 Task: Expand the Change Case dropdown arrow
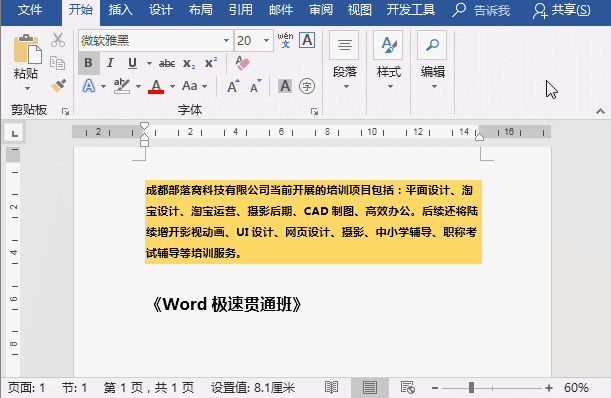pos(205,86)
